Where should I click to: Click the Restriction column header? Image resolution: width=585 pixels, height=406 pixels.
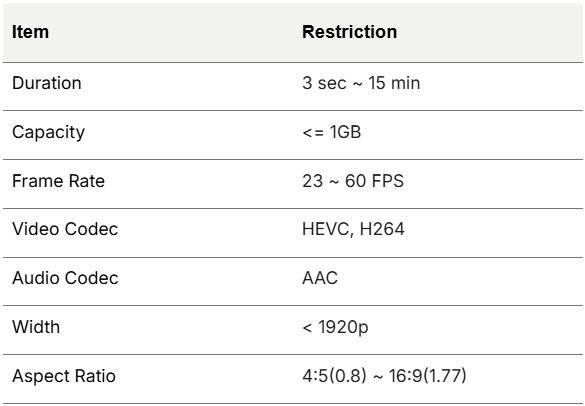click(x=350, y=32)
